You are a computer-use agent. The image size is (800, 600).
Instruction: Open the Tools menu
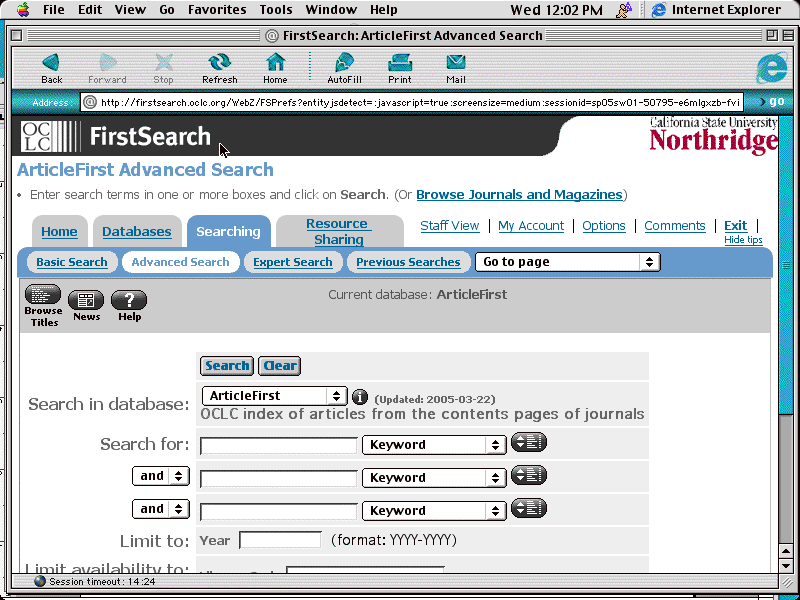pos(276,10)
